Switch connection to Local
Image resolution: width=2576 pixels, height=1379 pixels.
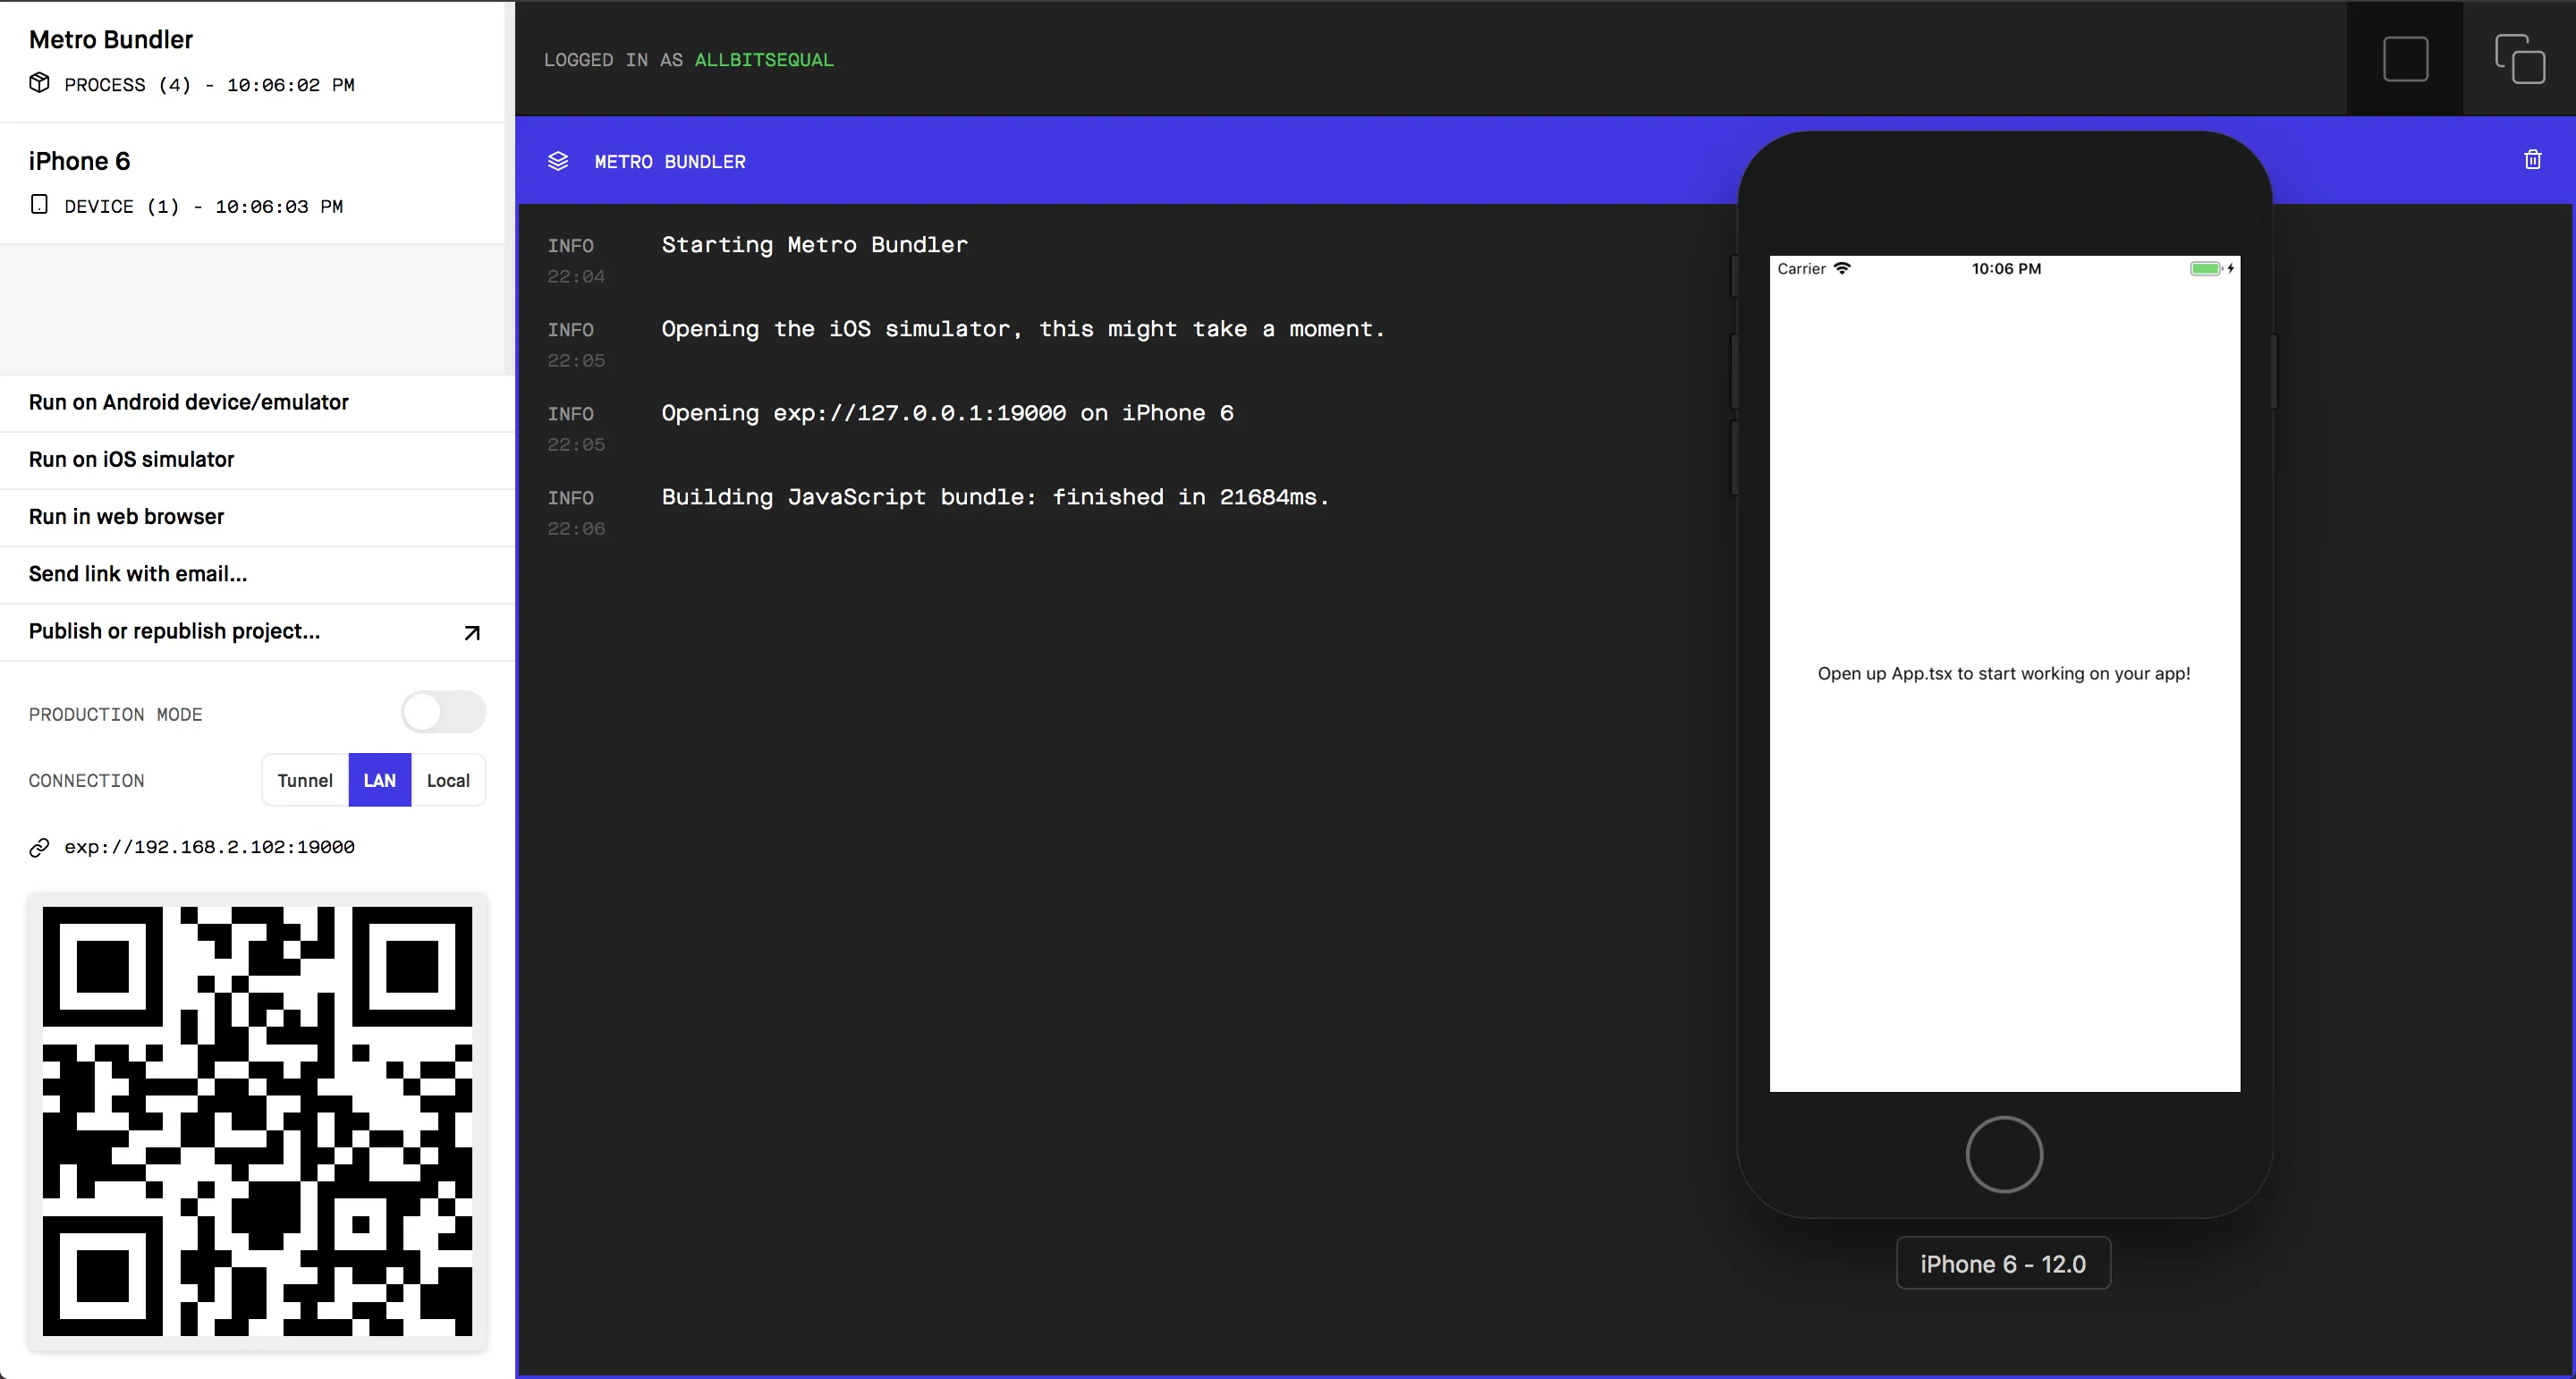point(447,780)
